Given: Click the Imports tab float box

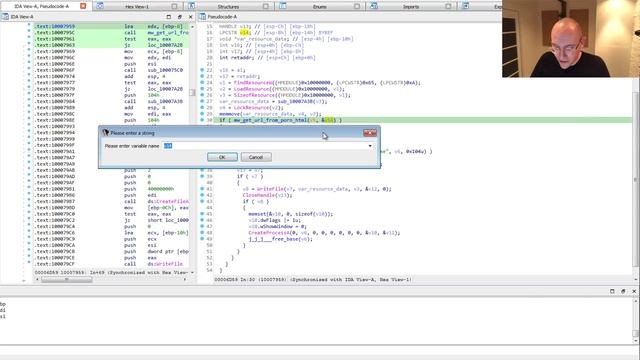Looking at the screenshot, I should point(448,7).
